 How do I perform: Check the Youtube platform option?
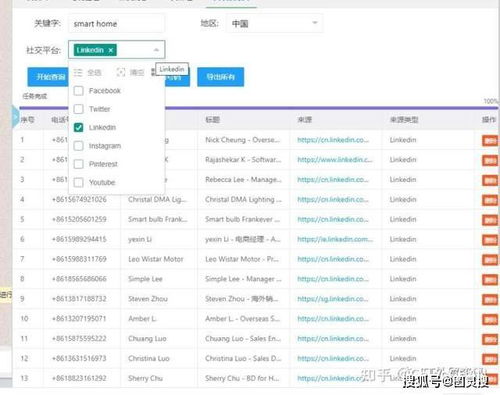point(79,182)
